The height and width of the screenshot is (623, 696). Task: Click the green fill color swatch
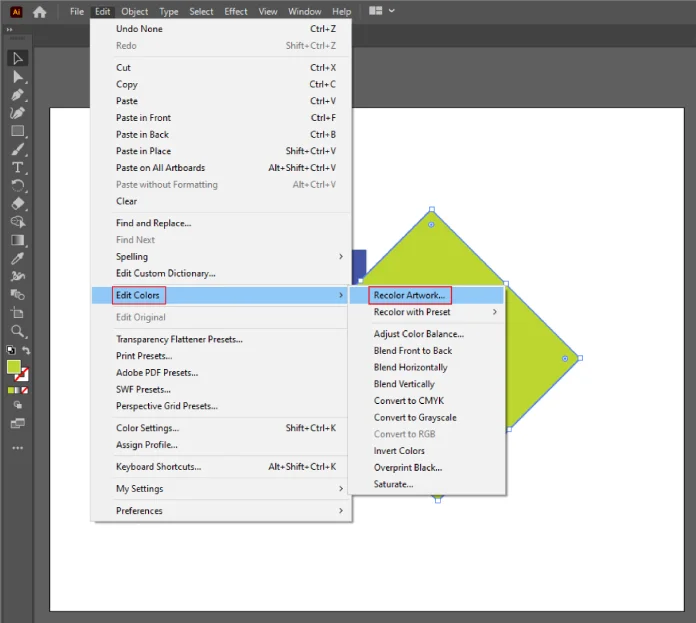pos(14,367)
